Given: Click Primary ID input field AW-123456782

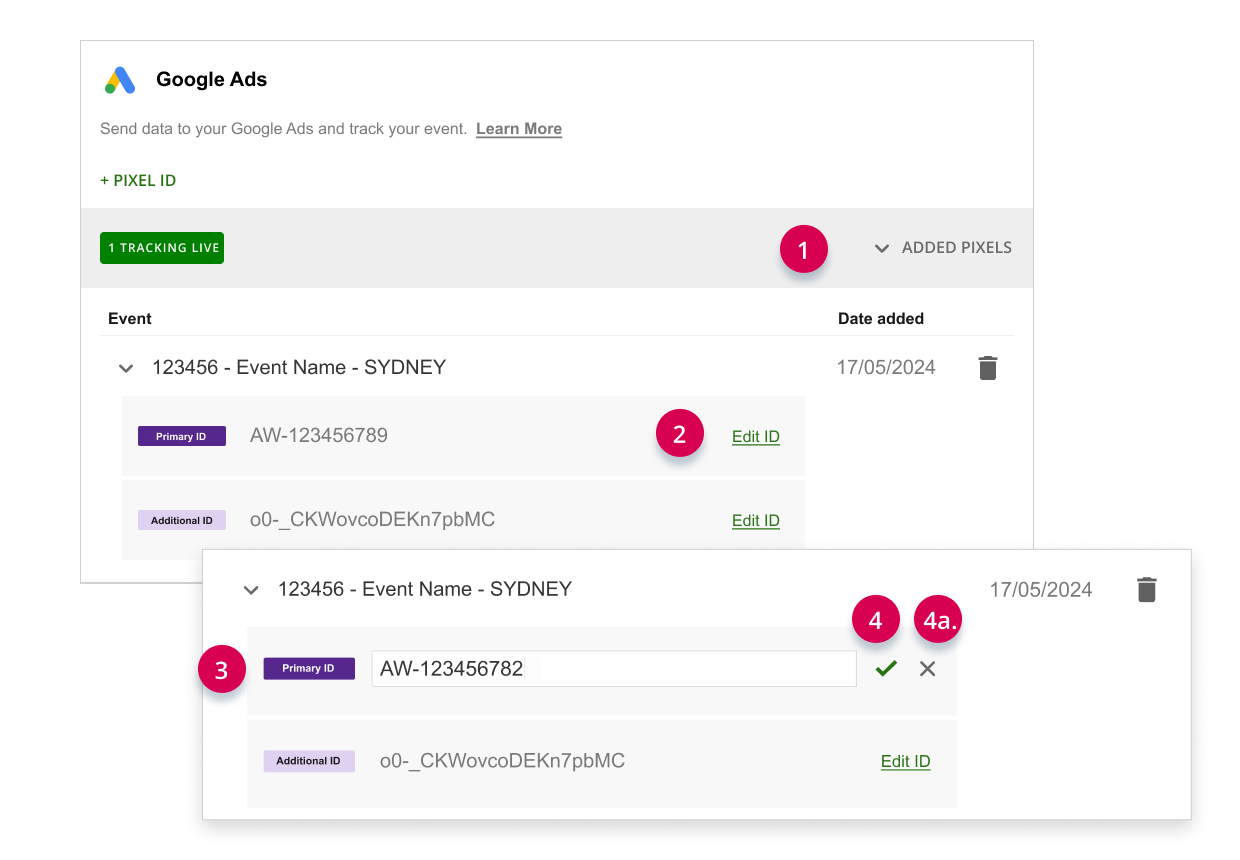Looking at the screenshot, I should 614,669.
